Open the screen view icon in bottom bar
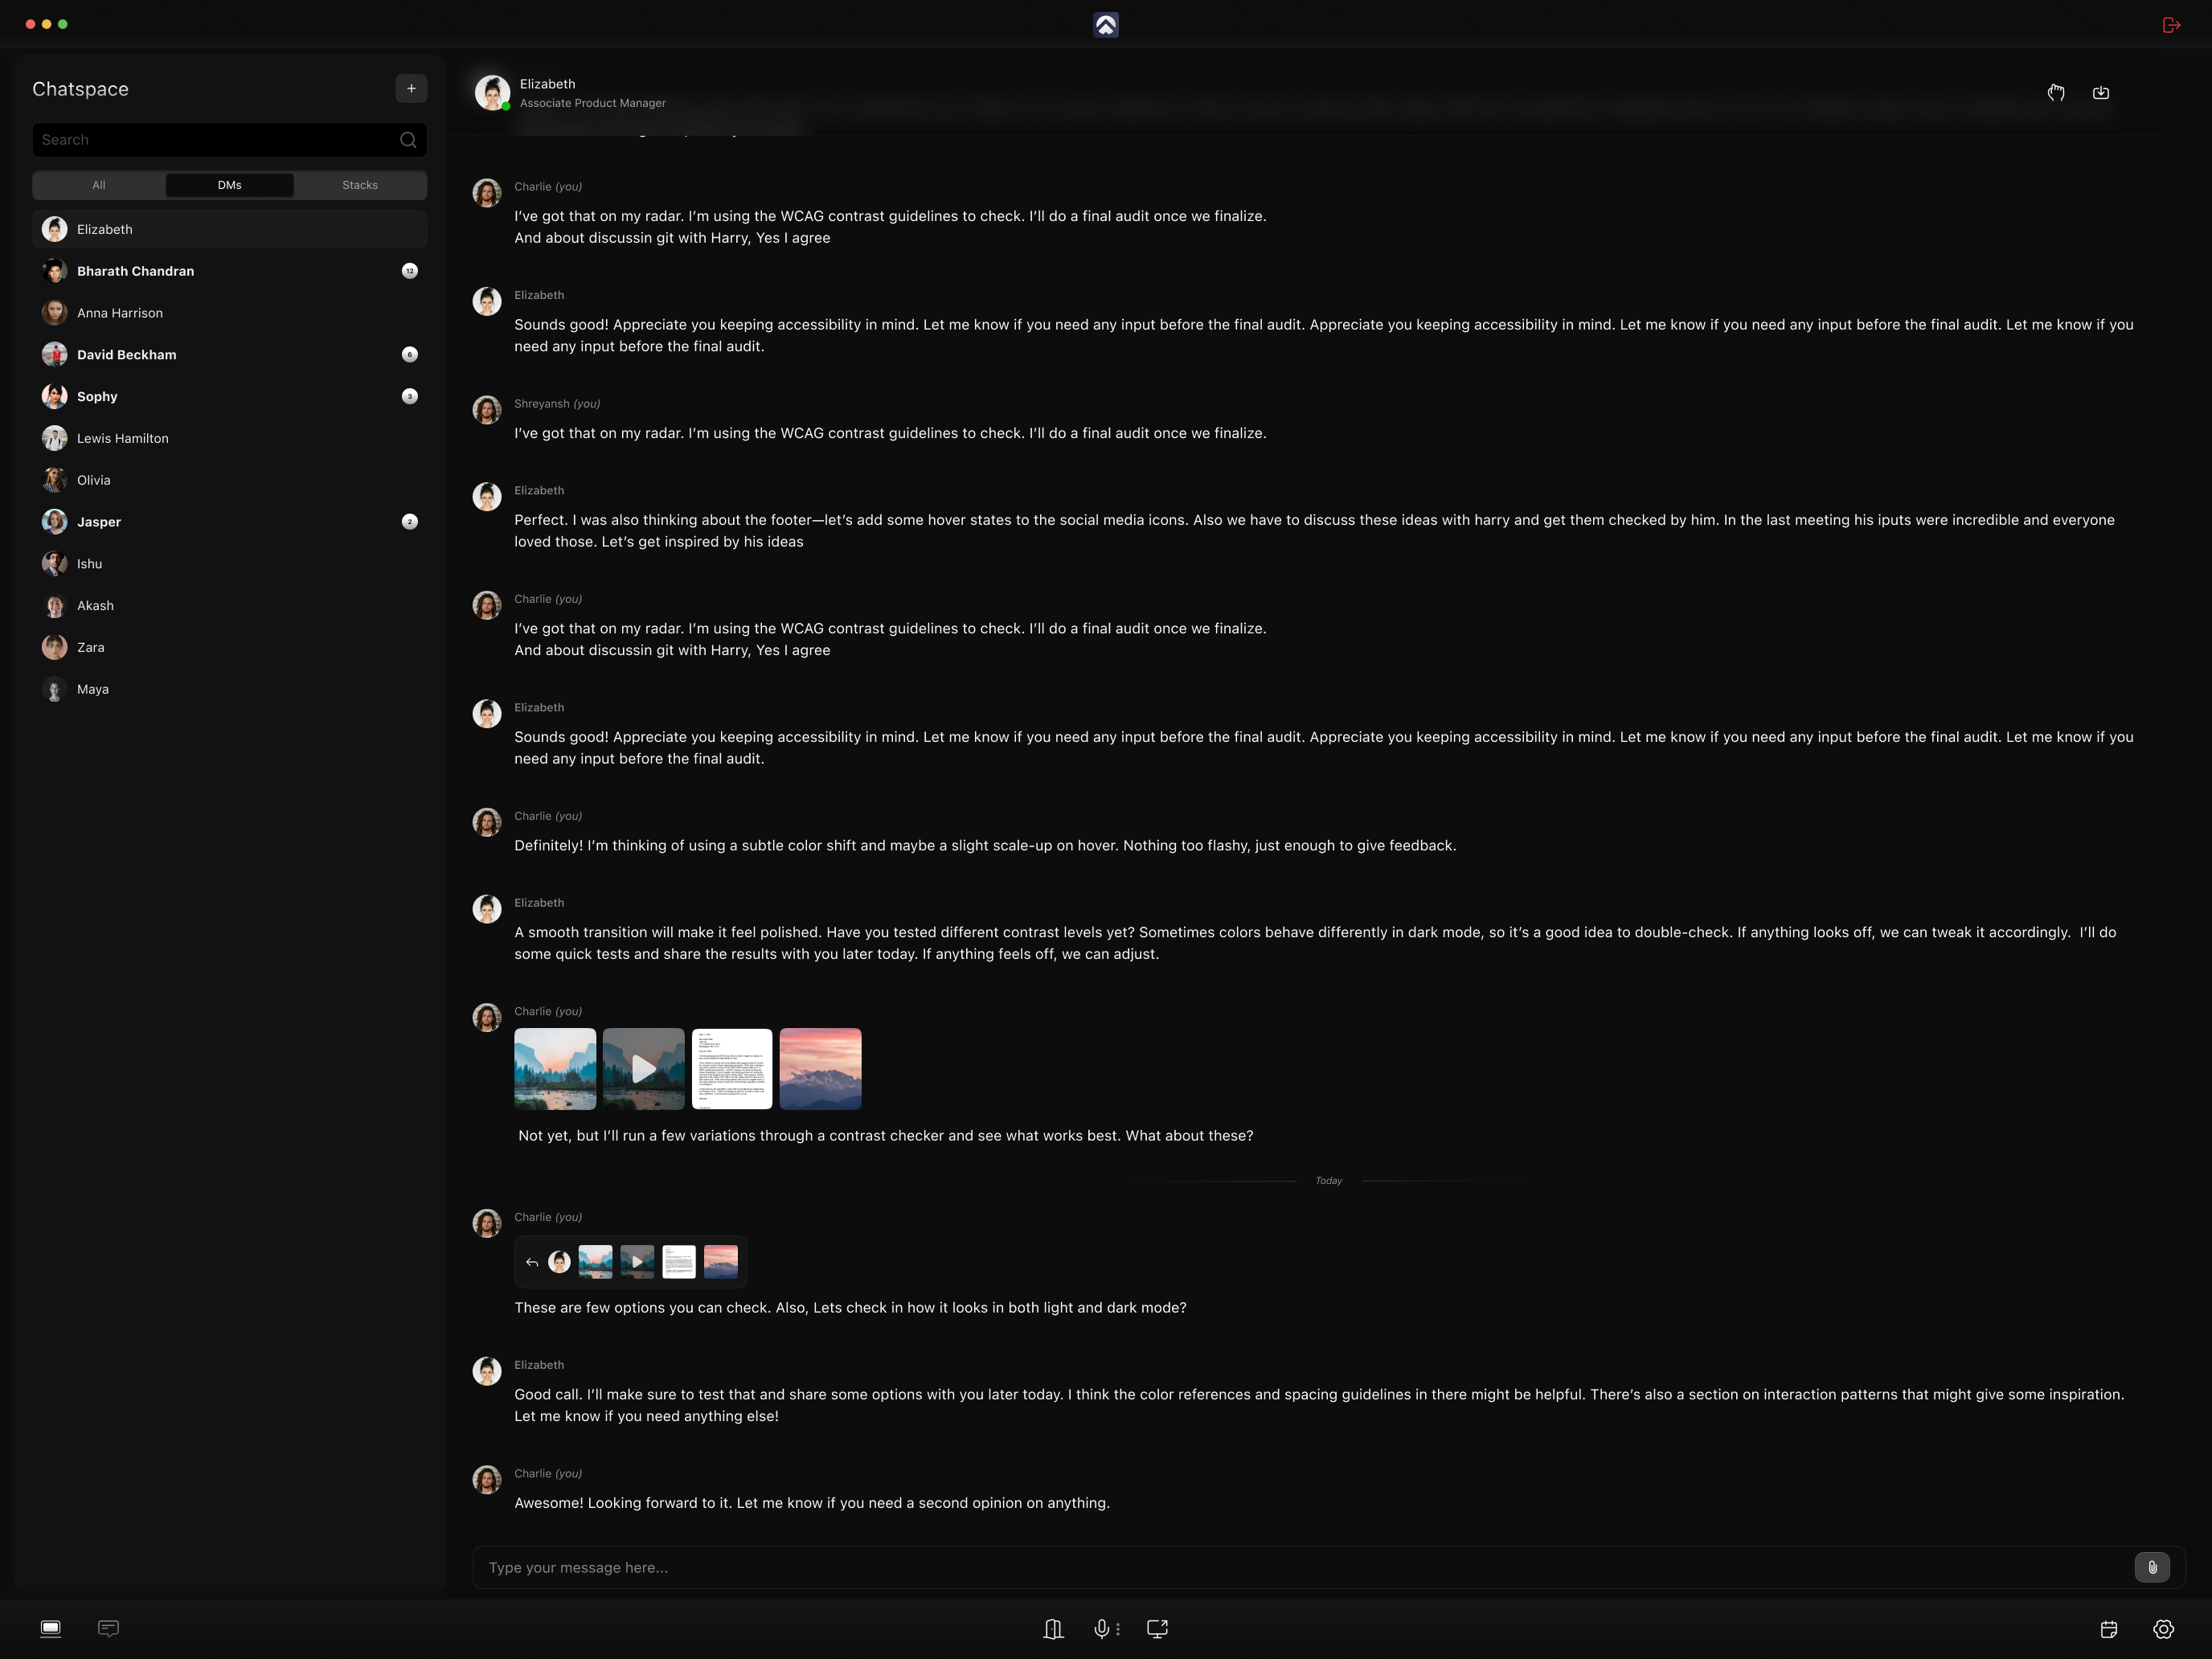The height and width of the screenshot is (1659, 2212). click(51, 1628)
